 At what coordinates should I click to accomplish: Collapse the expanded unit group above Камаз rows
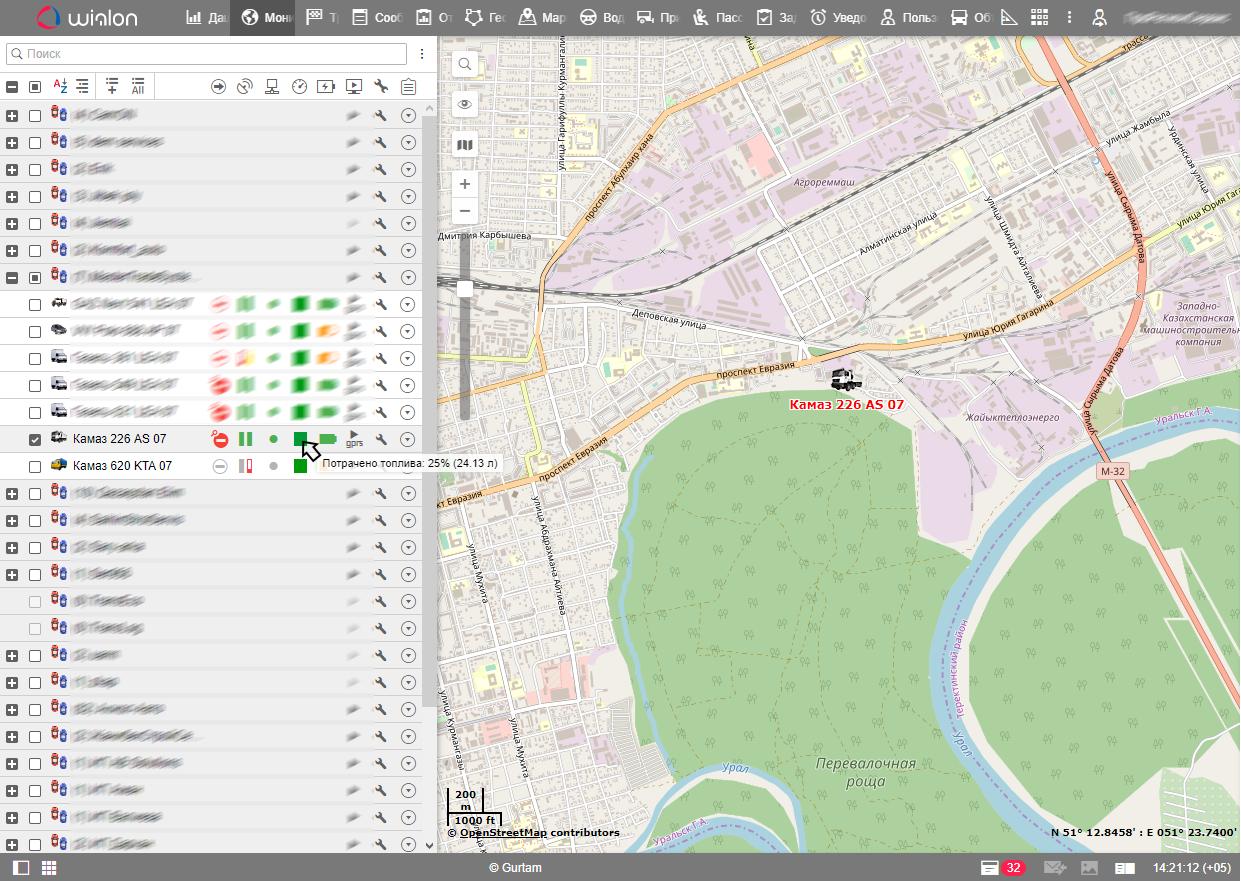(12, 277)
